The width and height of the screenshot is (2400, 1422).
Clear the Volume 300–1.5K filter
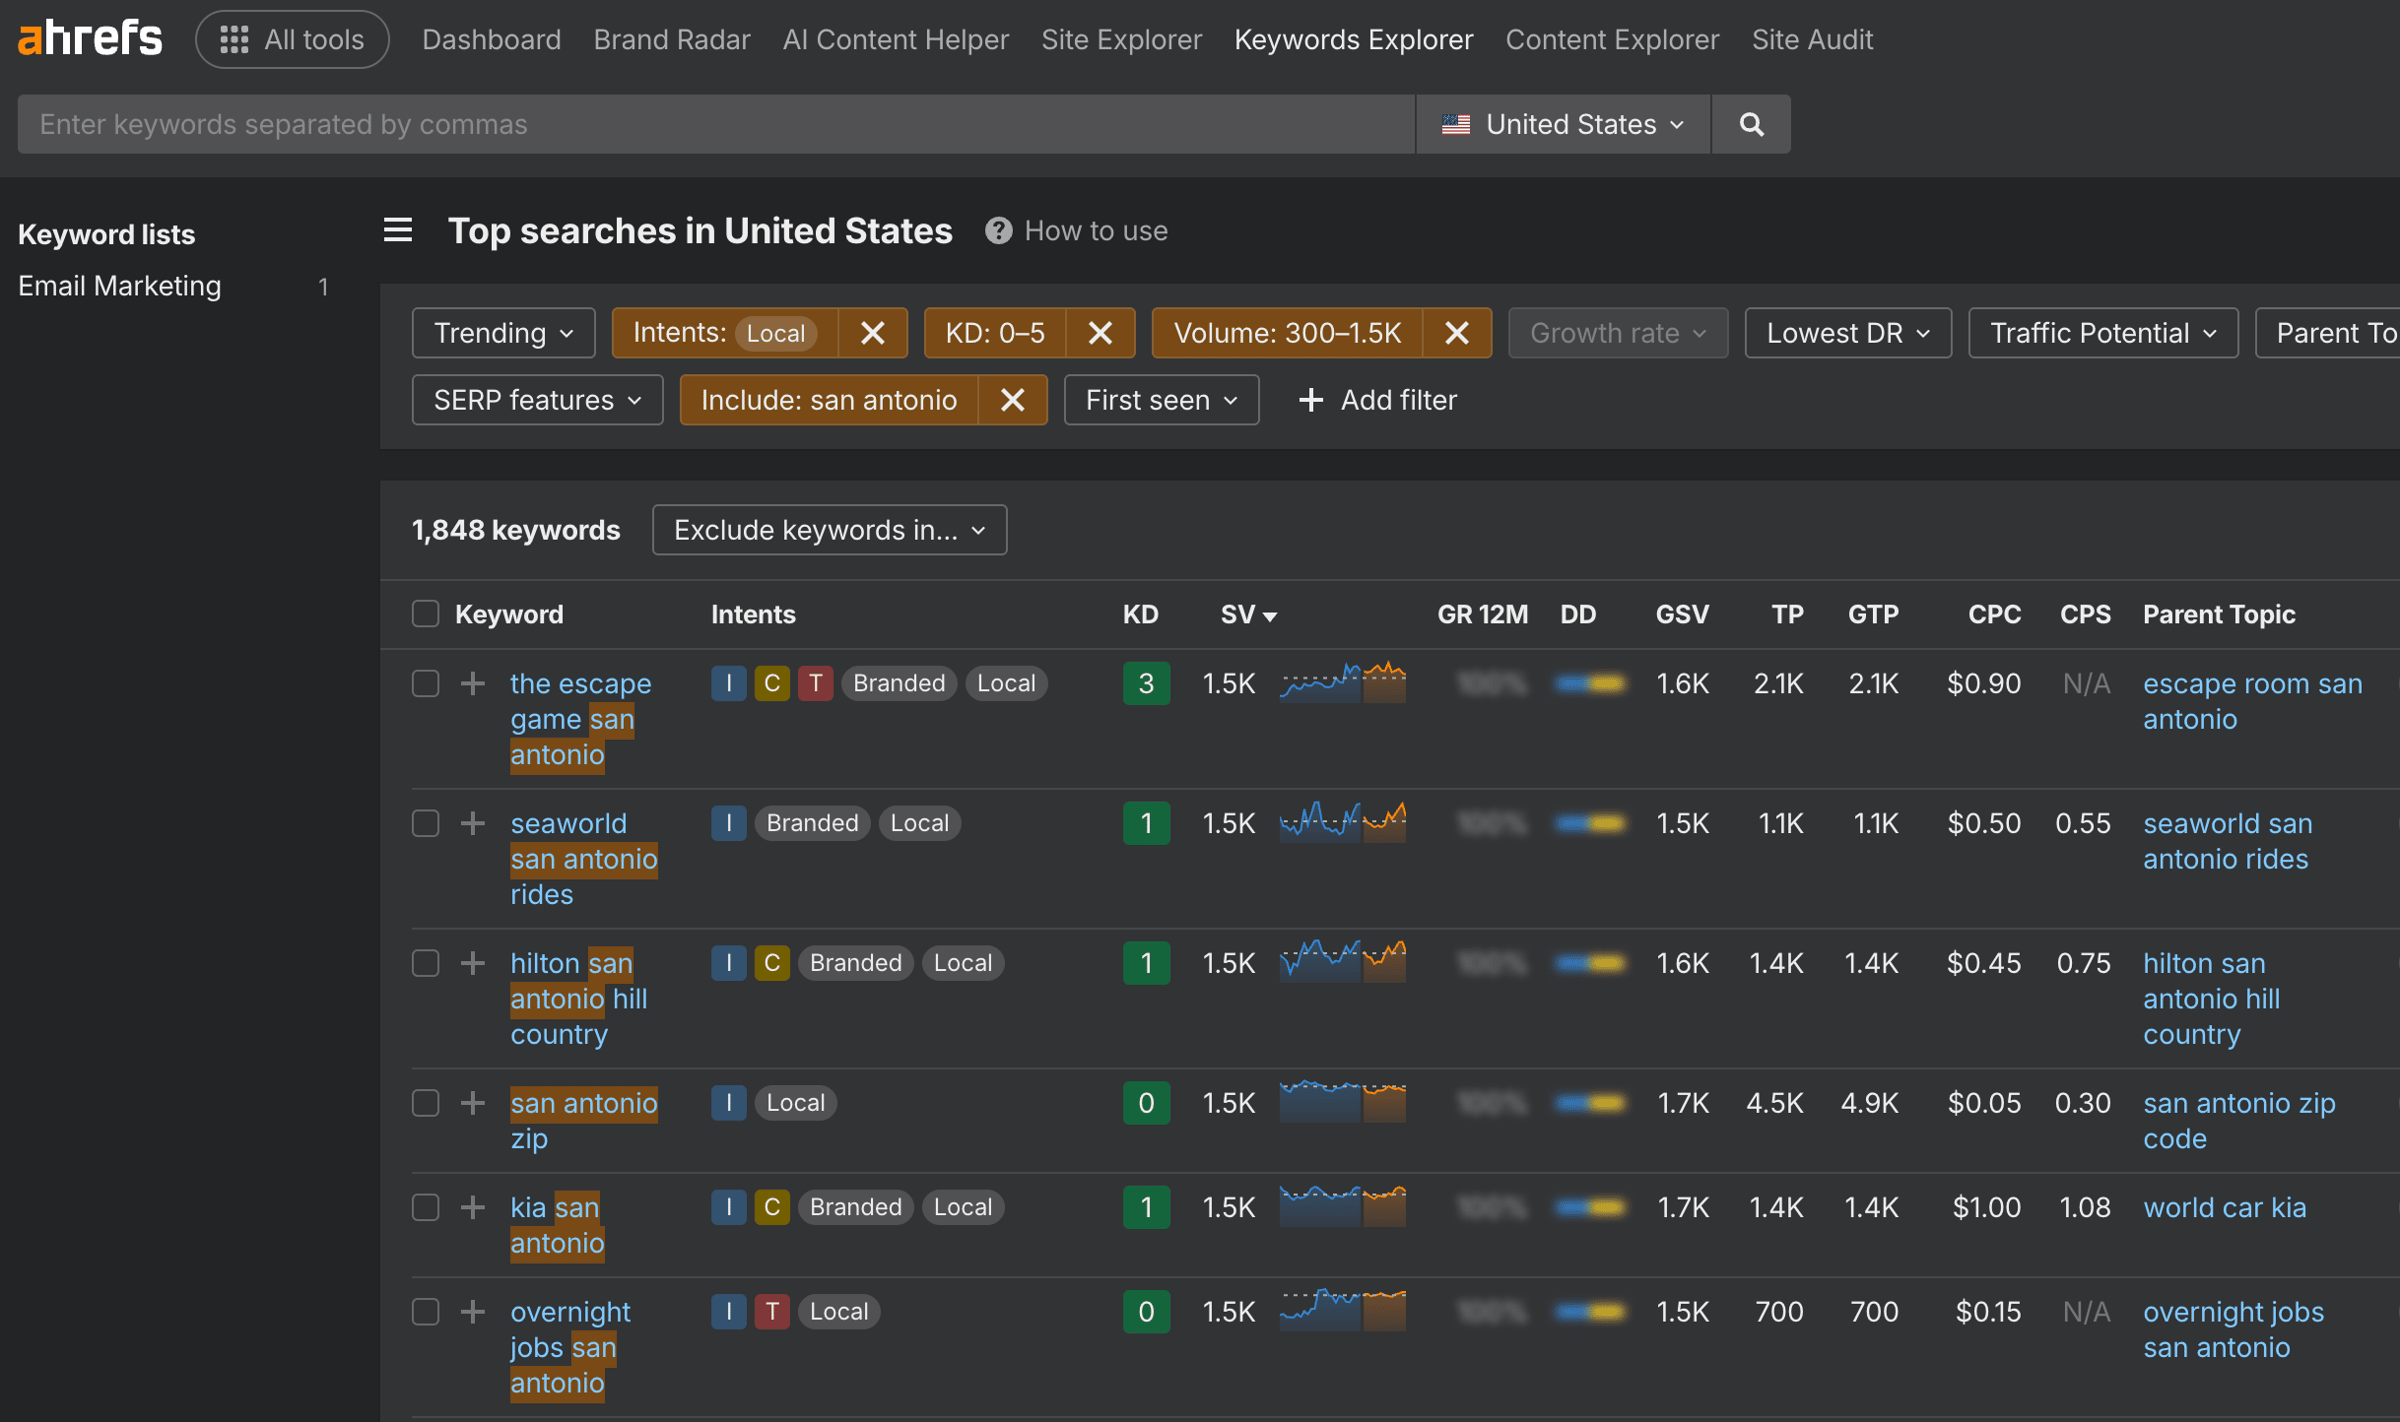[x=1456, y=333]
